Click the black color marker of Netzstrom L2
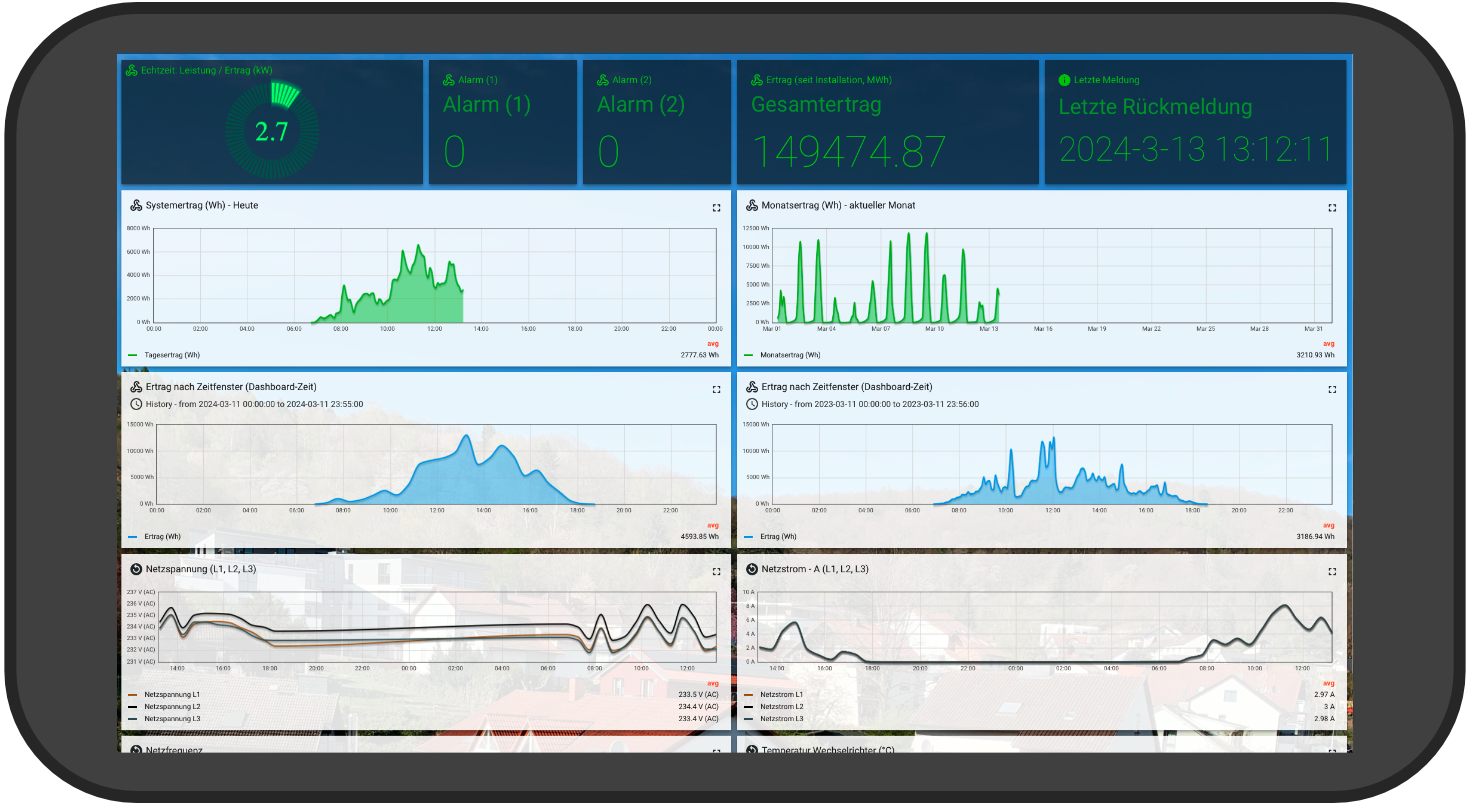Viewport: 1470px width, 805px height. point(749,706)
